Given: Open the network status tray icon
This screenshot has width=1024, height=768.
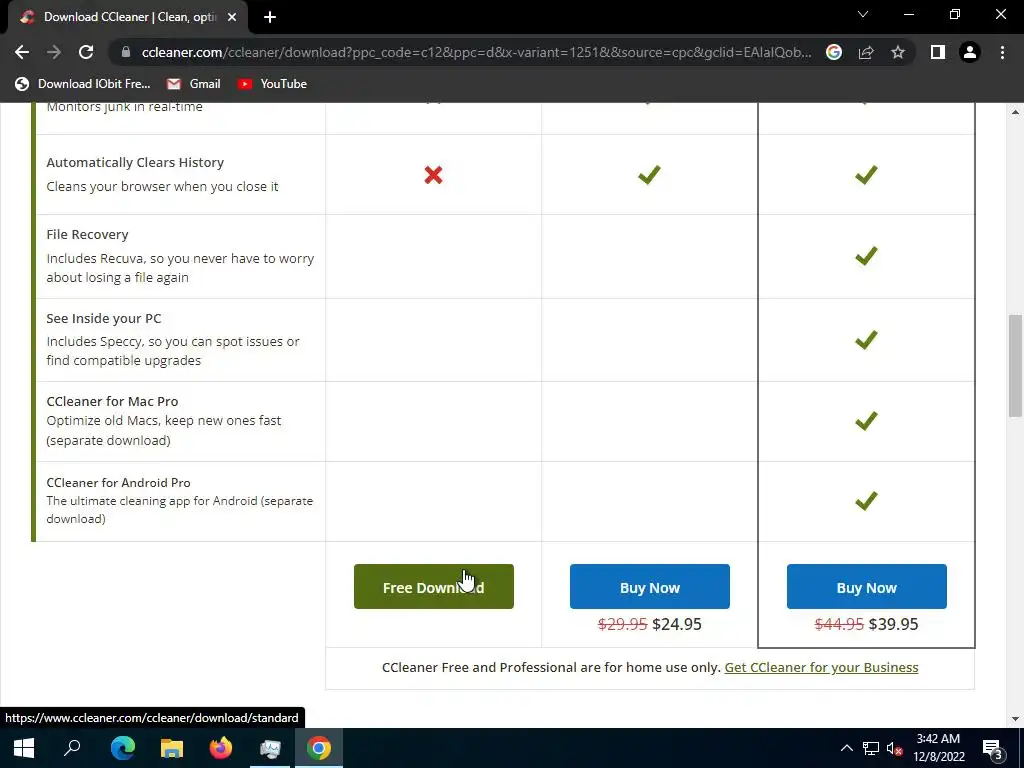Looking at the screenshot, I should [x=871, y=748].
